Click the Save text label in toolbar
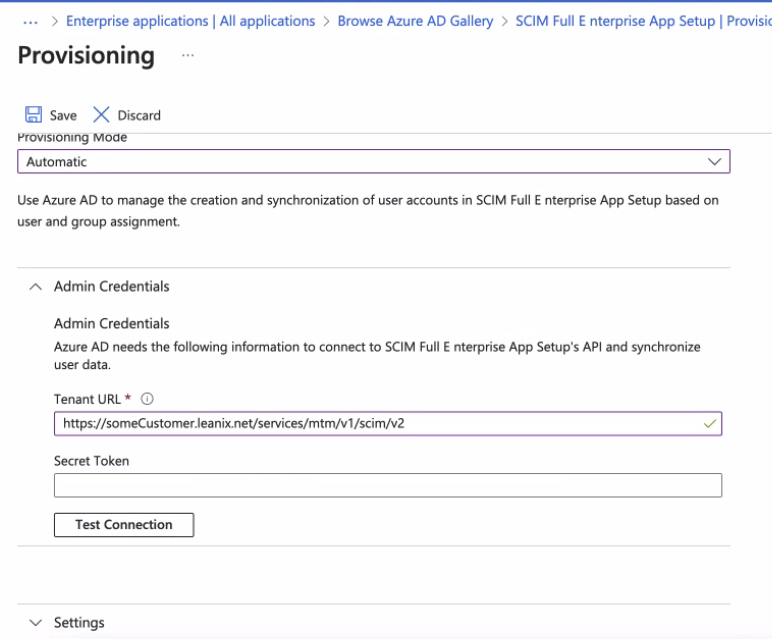The height and width of the screenshot is (639, 772). 63,115
